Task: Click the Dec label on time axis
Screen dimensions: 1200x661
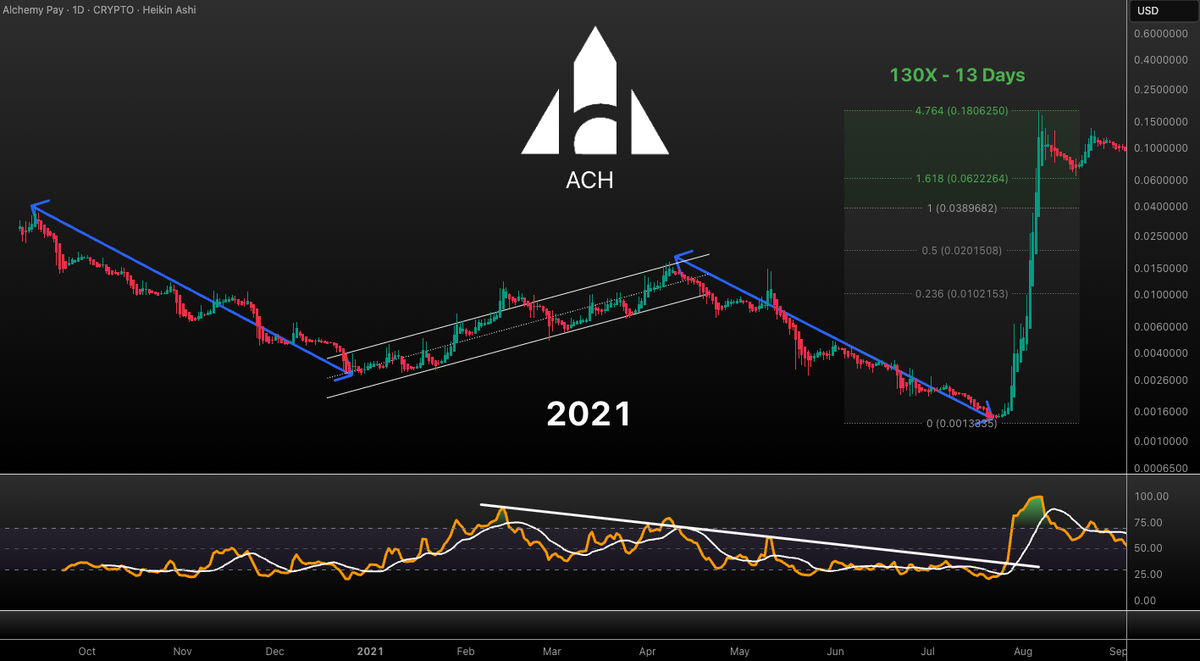Action: 275,651
